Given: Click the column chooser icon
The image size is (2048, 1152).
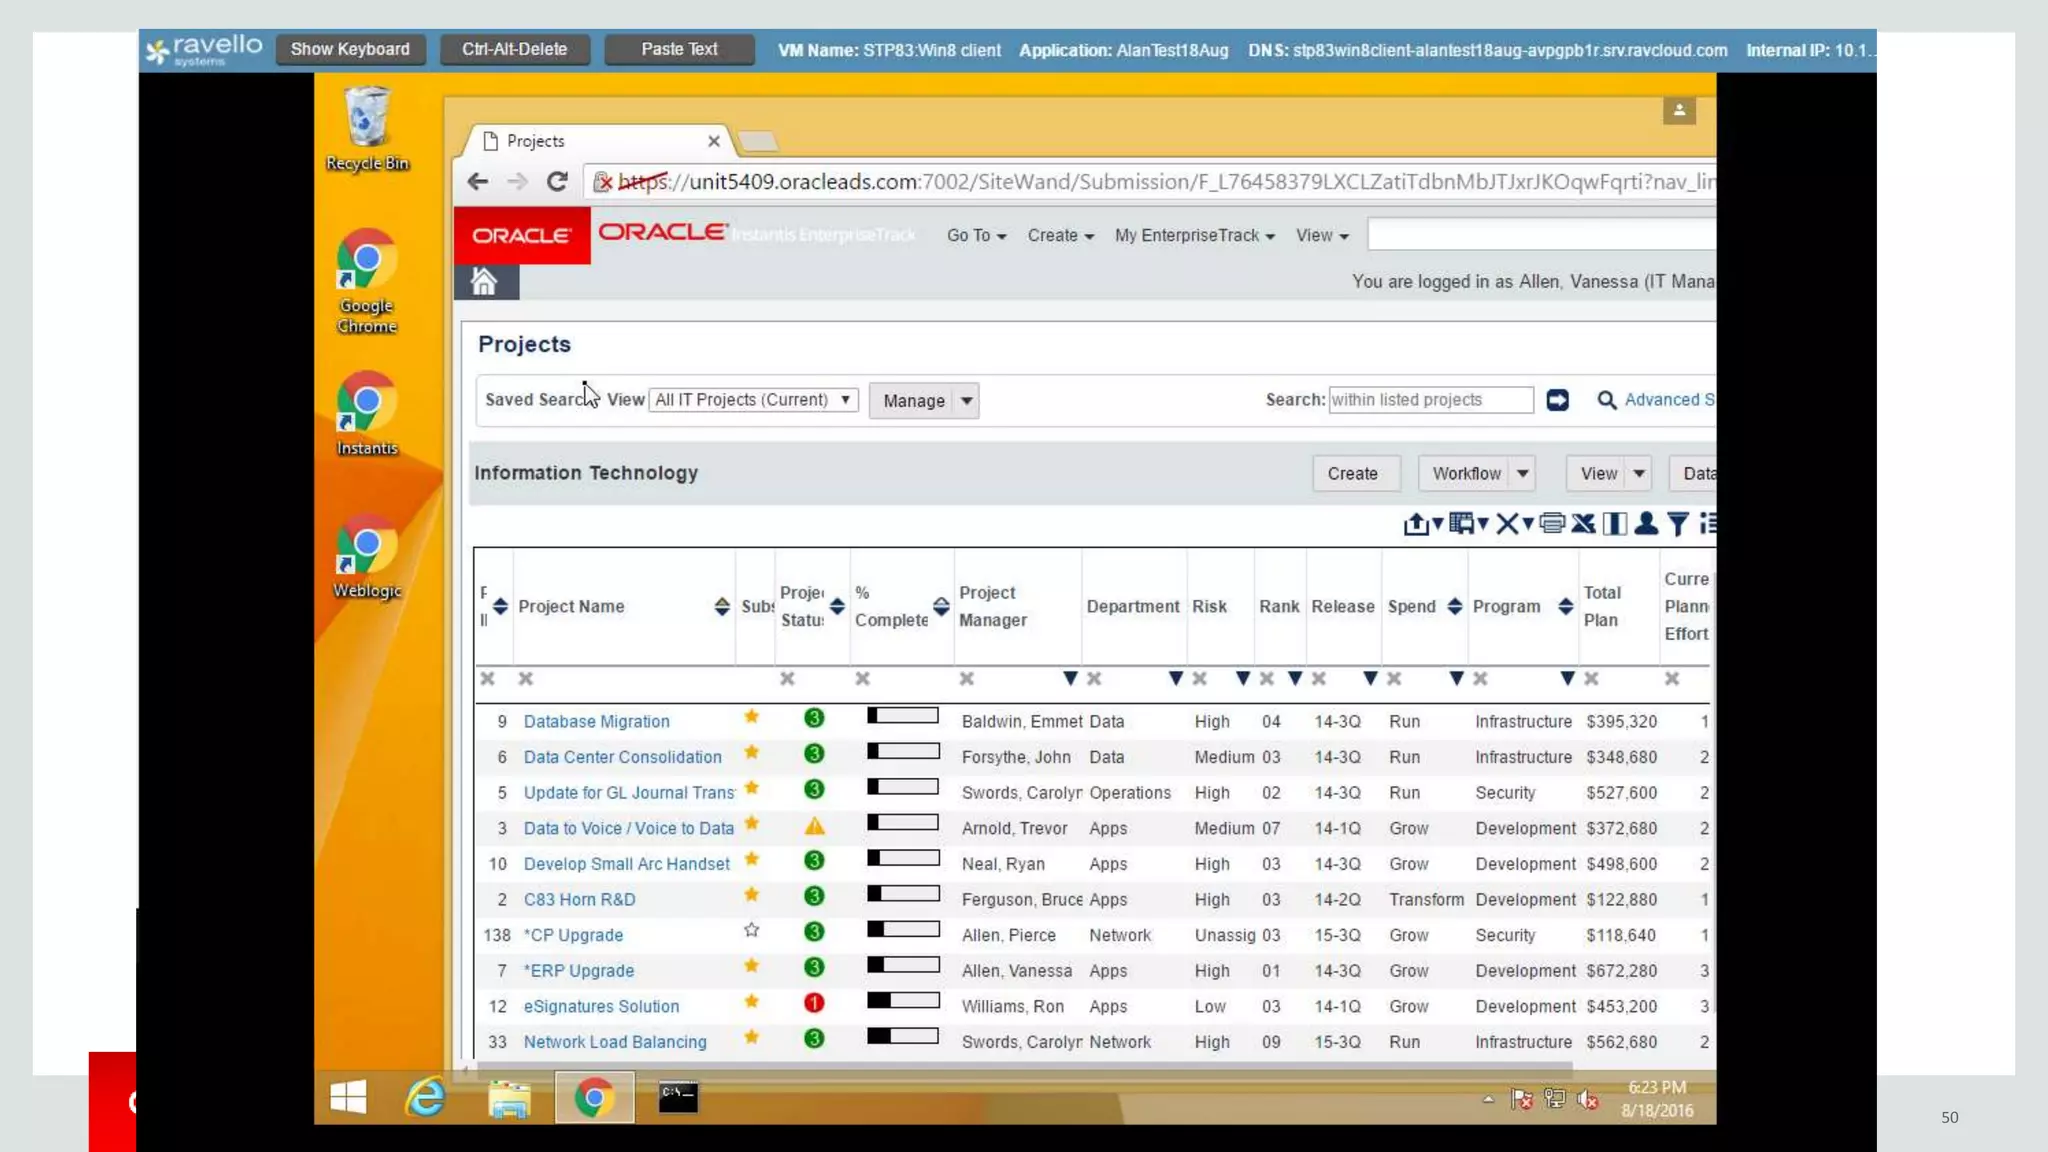Looking at the screenshot, I should pos(1614,523).
